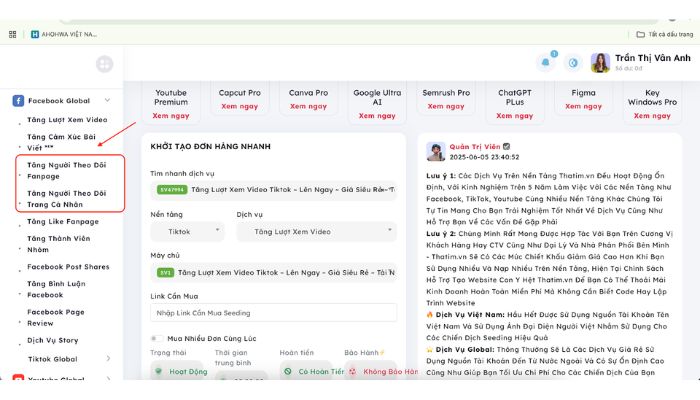The image size is (700, 400).
Task: Click the Quản Trị Viên author name
Action: pyautogui.click(x=475, y=146)
